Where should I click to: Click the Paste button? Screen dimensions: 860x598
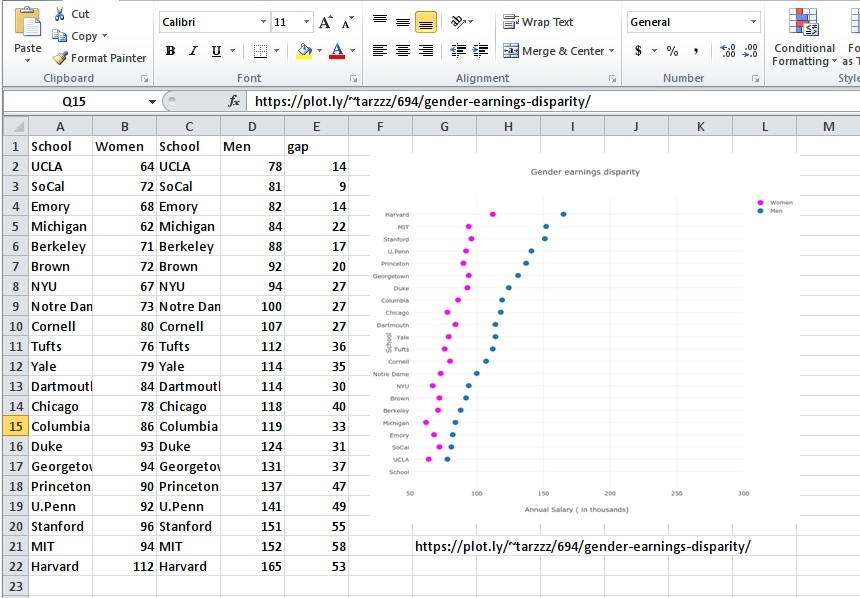point(27,36)
